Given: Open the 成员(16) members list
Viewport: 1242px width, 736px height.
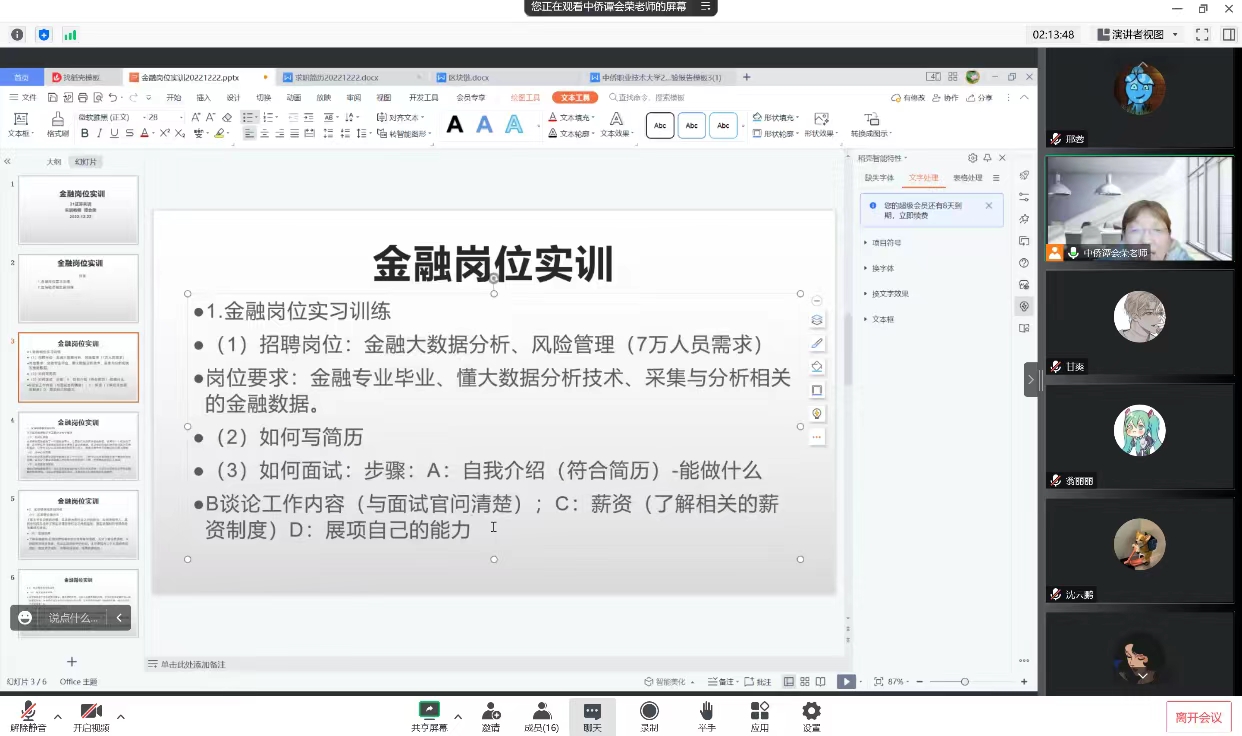Looking at the screenshot, I should pyautogui.click(x=541, y=714).
